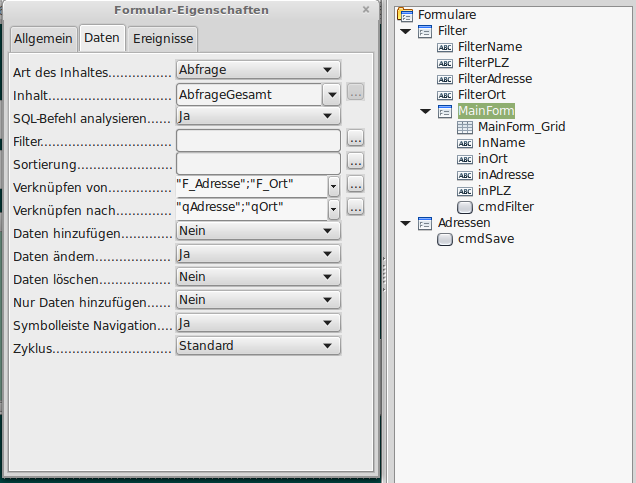Image resolution: width=636 pixels, height=483 pixels.
Task: Click the Verknüpfen nach field with qAdresse
Action: pos(252,210)
